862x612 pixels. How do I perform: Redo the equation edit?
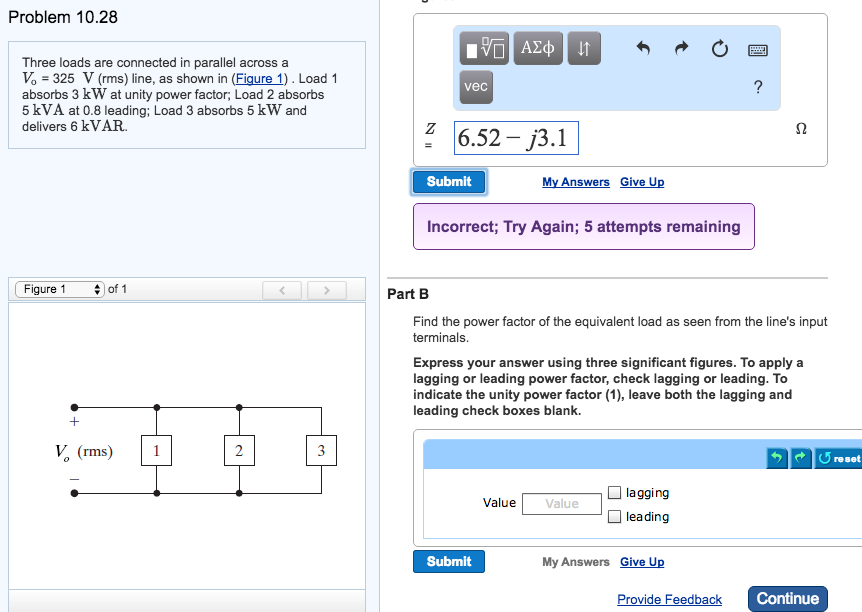pos(681,47)
